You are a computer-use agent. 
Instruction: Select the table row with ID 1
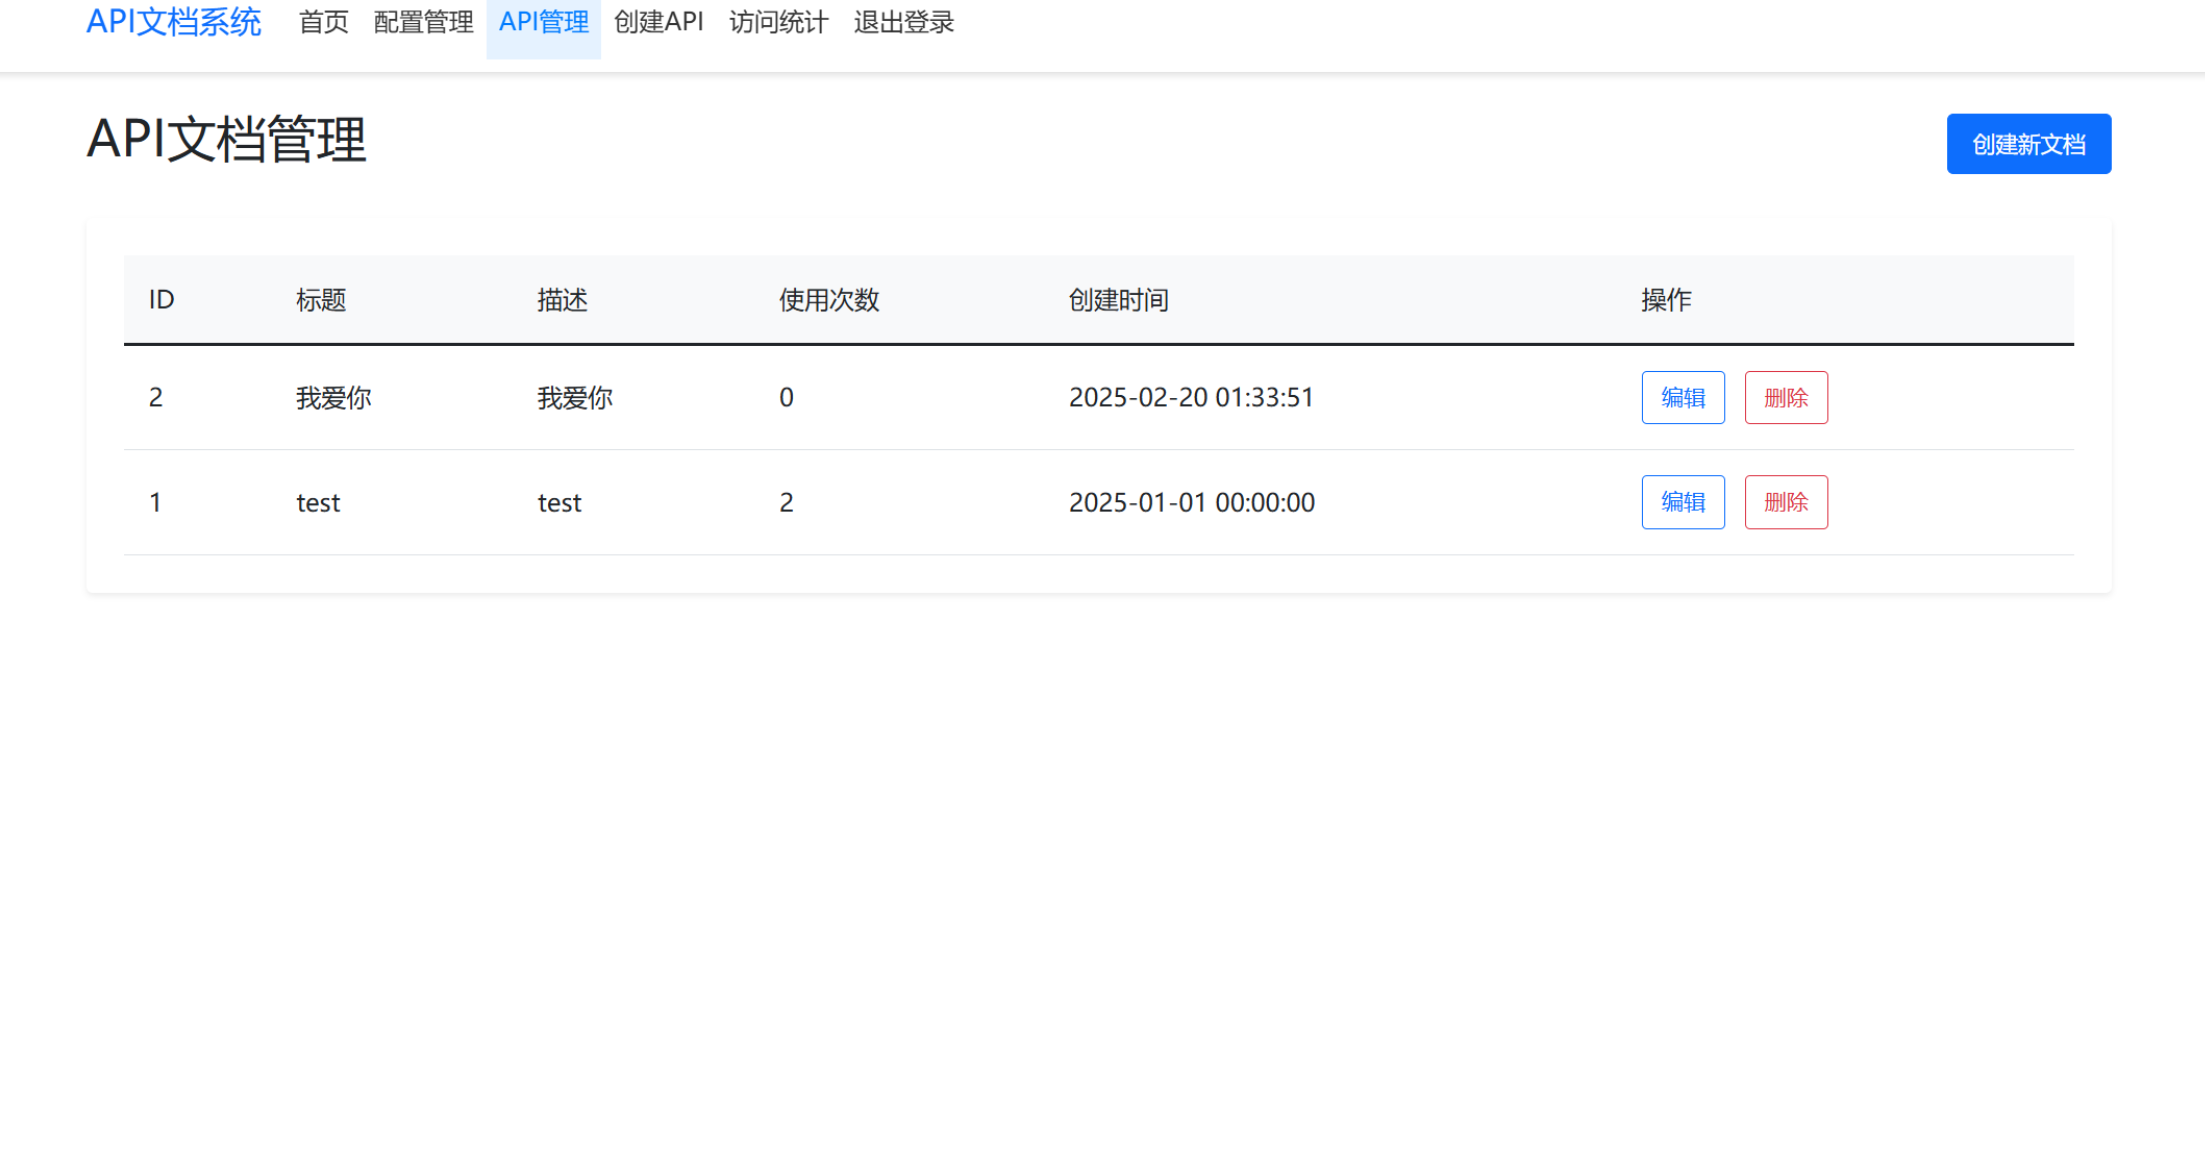pos(900,502)
